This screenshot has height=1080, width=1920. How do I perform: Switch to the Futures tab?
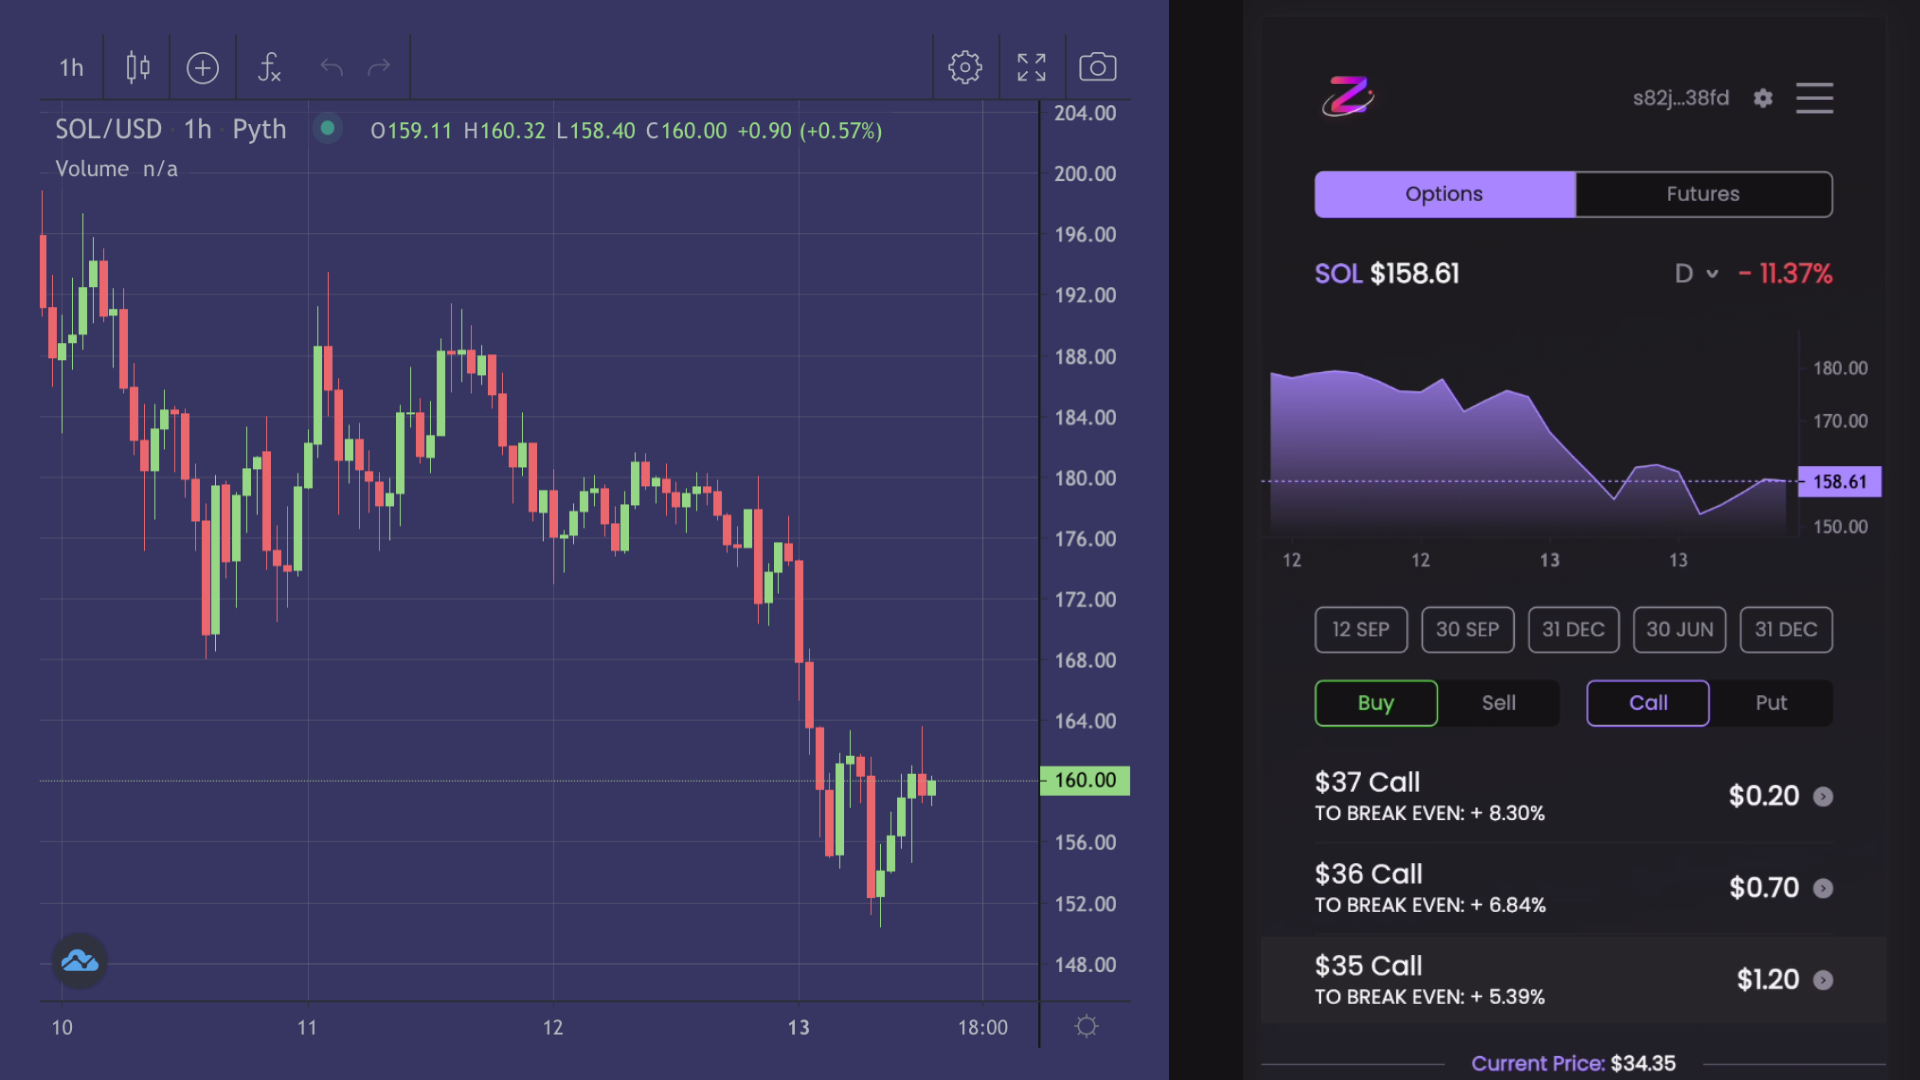[1703, 194]
